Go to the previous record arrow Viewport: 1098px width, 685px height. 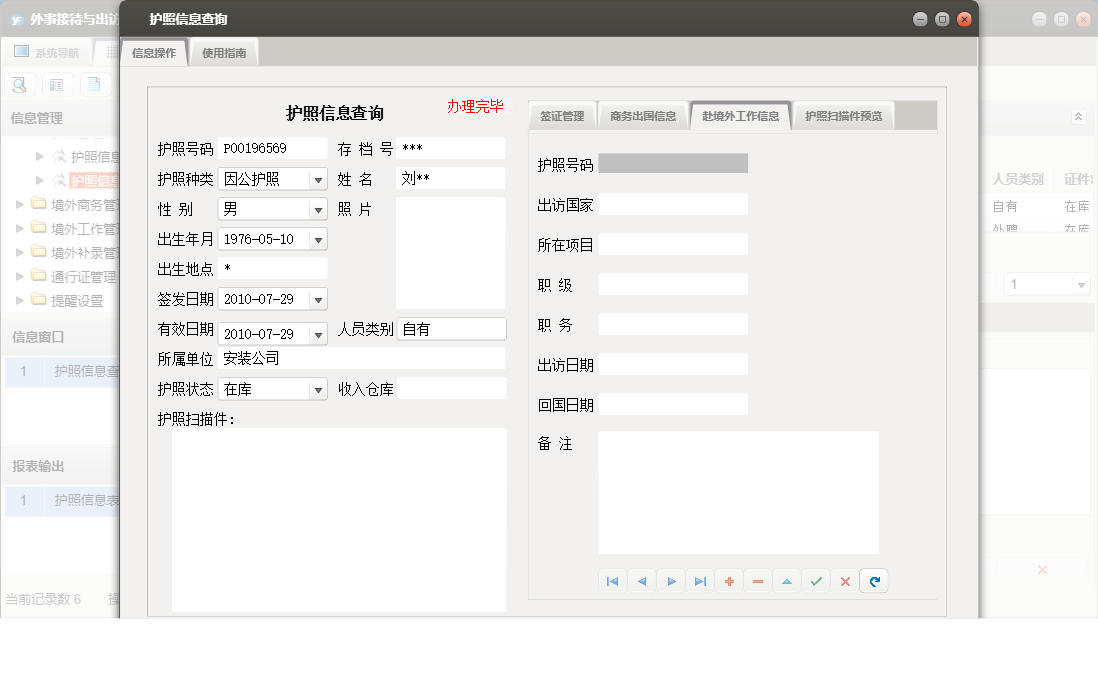tap(641, 580)
